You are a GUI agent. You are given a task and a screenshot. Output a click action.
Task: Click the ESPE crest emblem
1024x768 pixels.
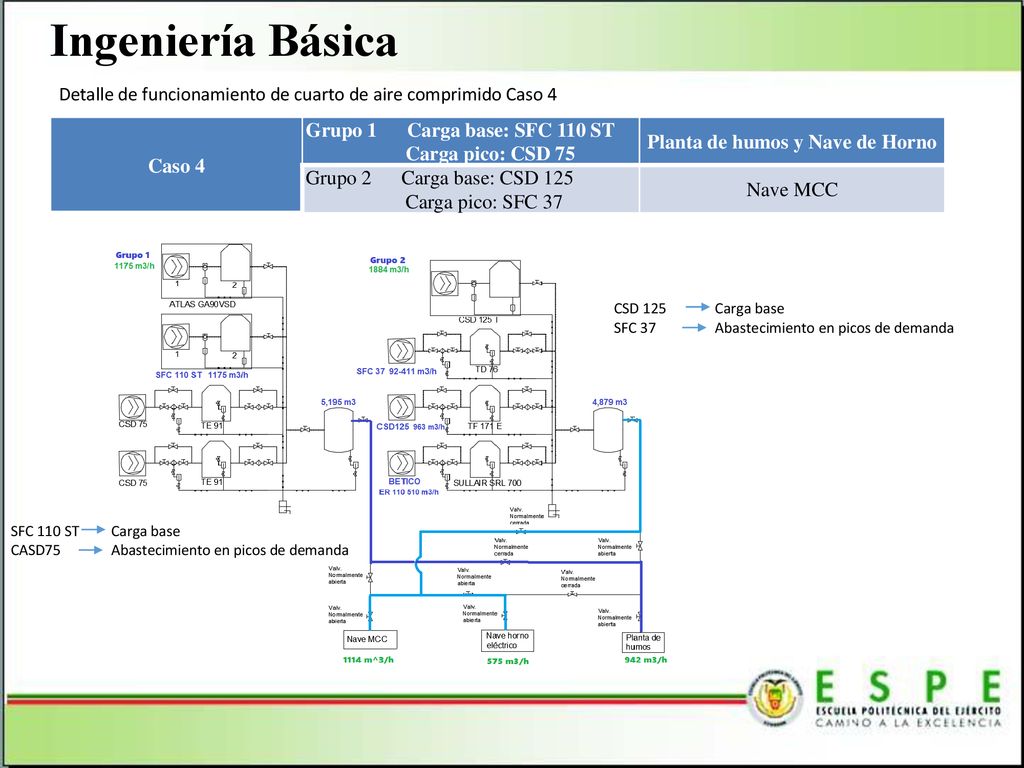point(776,697)
